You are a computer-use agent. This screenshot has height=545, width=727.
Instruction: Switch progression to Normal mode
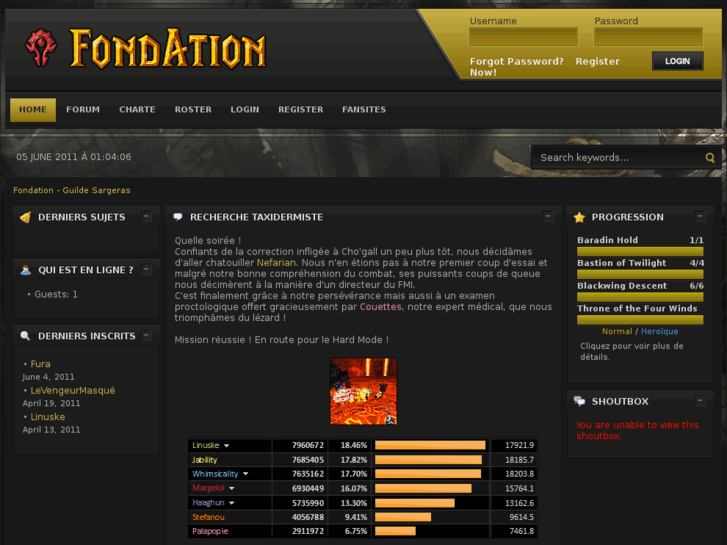tap(617, 331)
